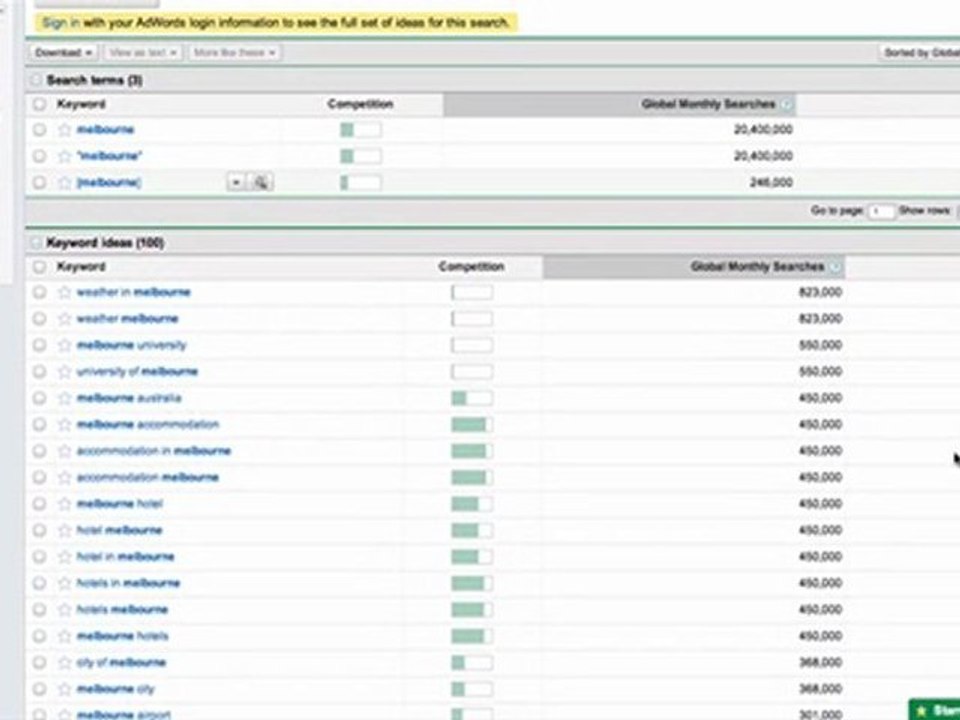Open the 'Sorted by' dropdown

coord(920,53)
